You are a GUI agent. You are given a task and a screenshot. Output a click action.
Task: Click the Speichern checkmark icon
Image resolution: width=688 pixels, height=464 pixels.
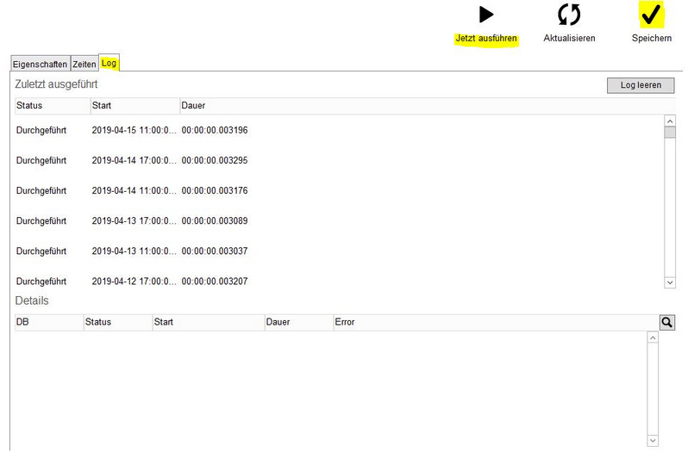[x=651, y=15]
